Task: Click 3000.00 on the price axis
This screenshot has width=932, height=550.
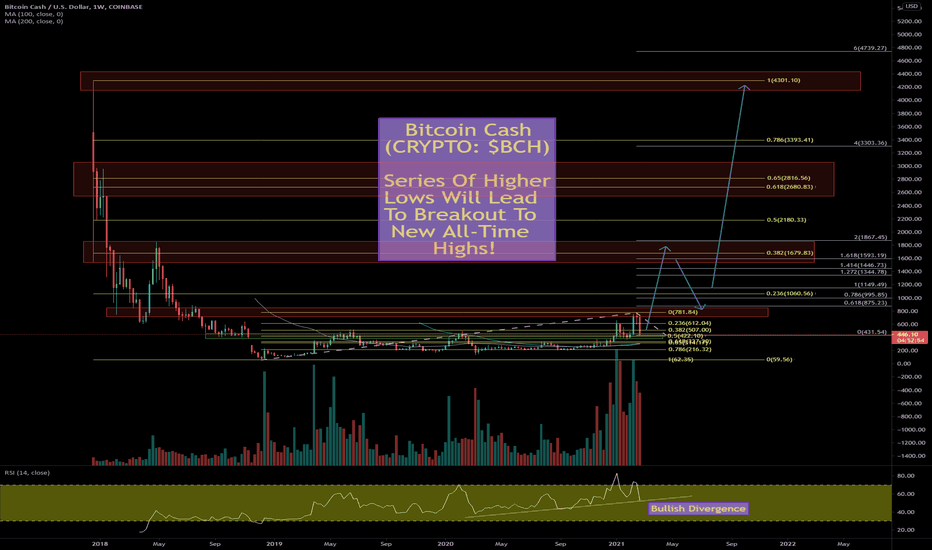Action: coord(909,166)
